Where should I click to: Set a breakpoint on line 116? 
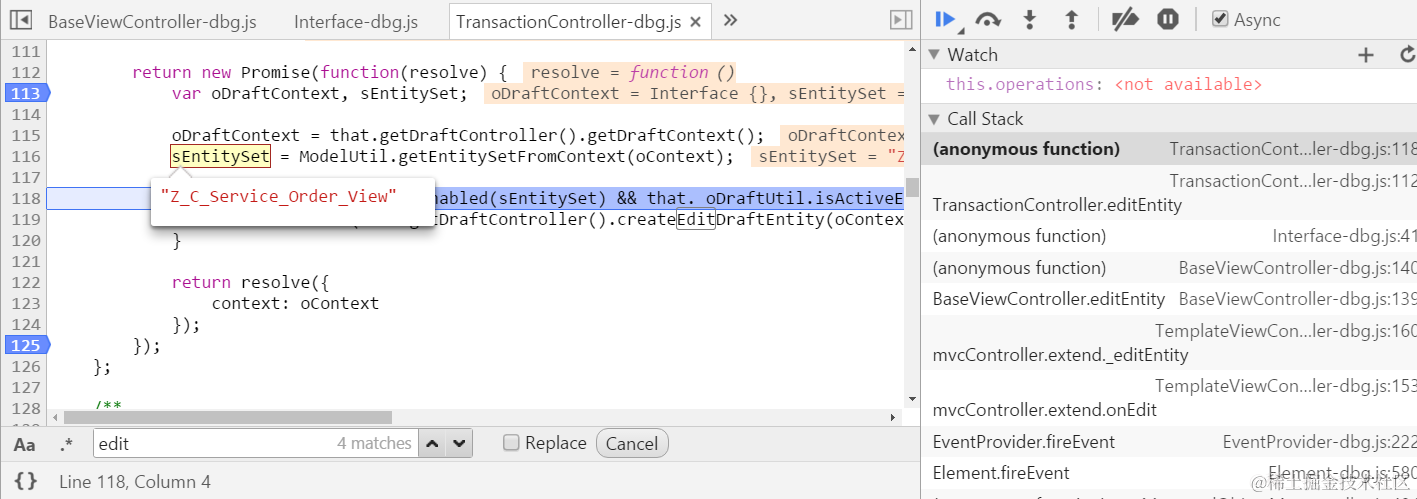pyautogui.click(x=24, y=156)
